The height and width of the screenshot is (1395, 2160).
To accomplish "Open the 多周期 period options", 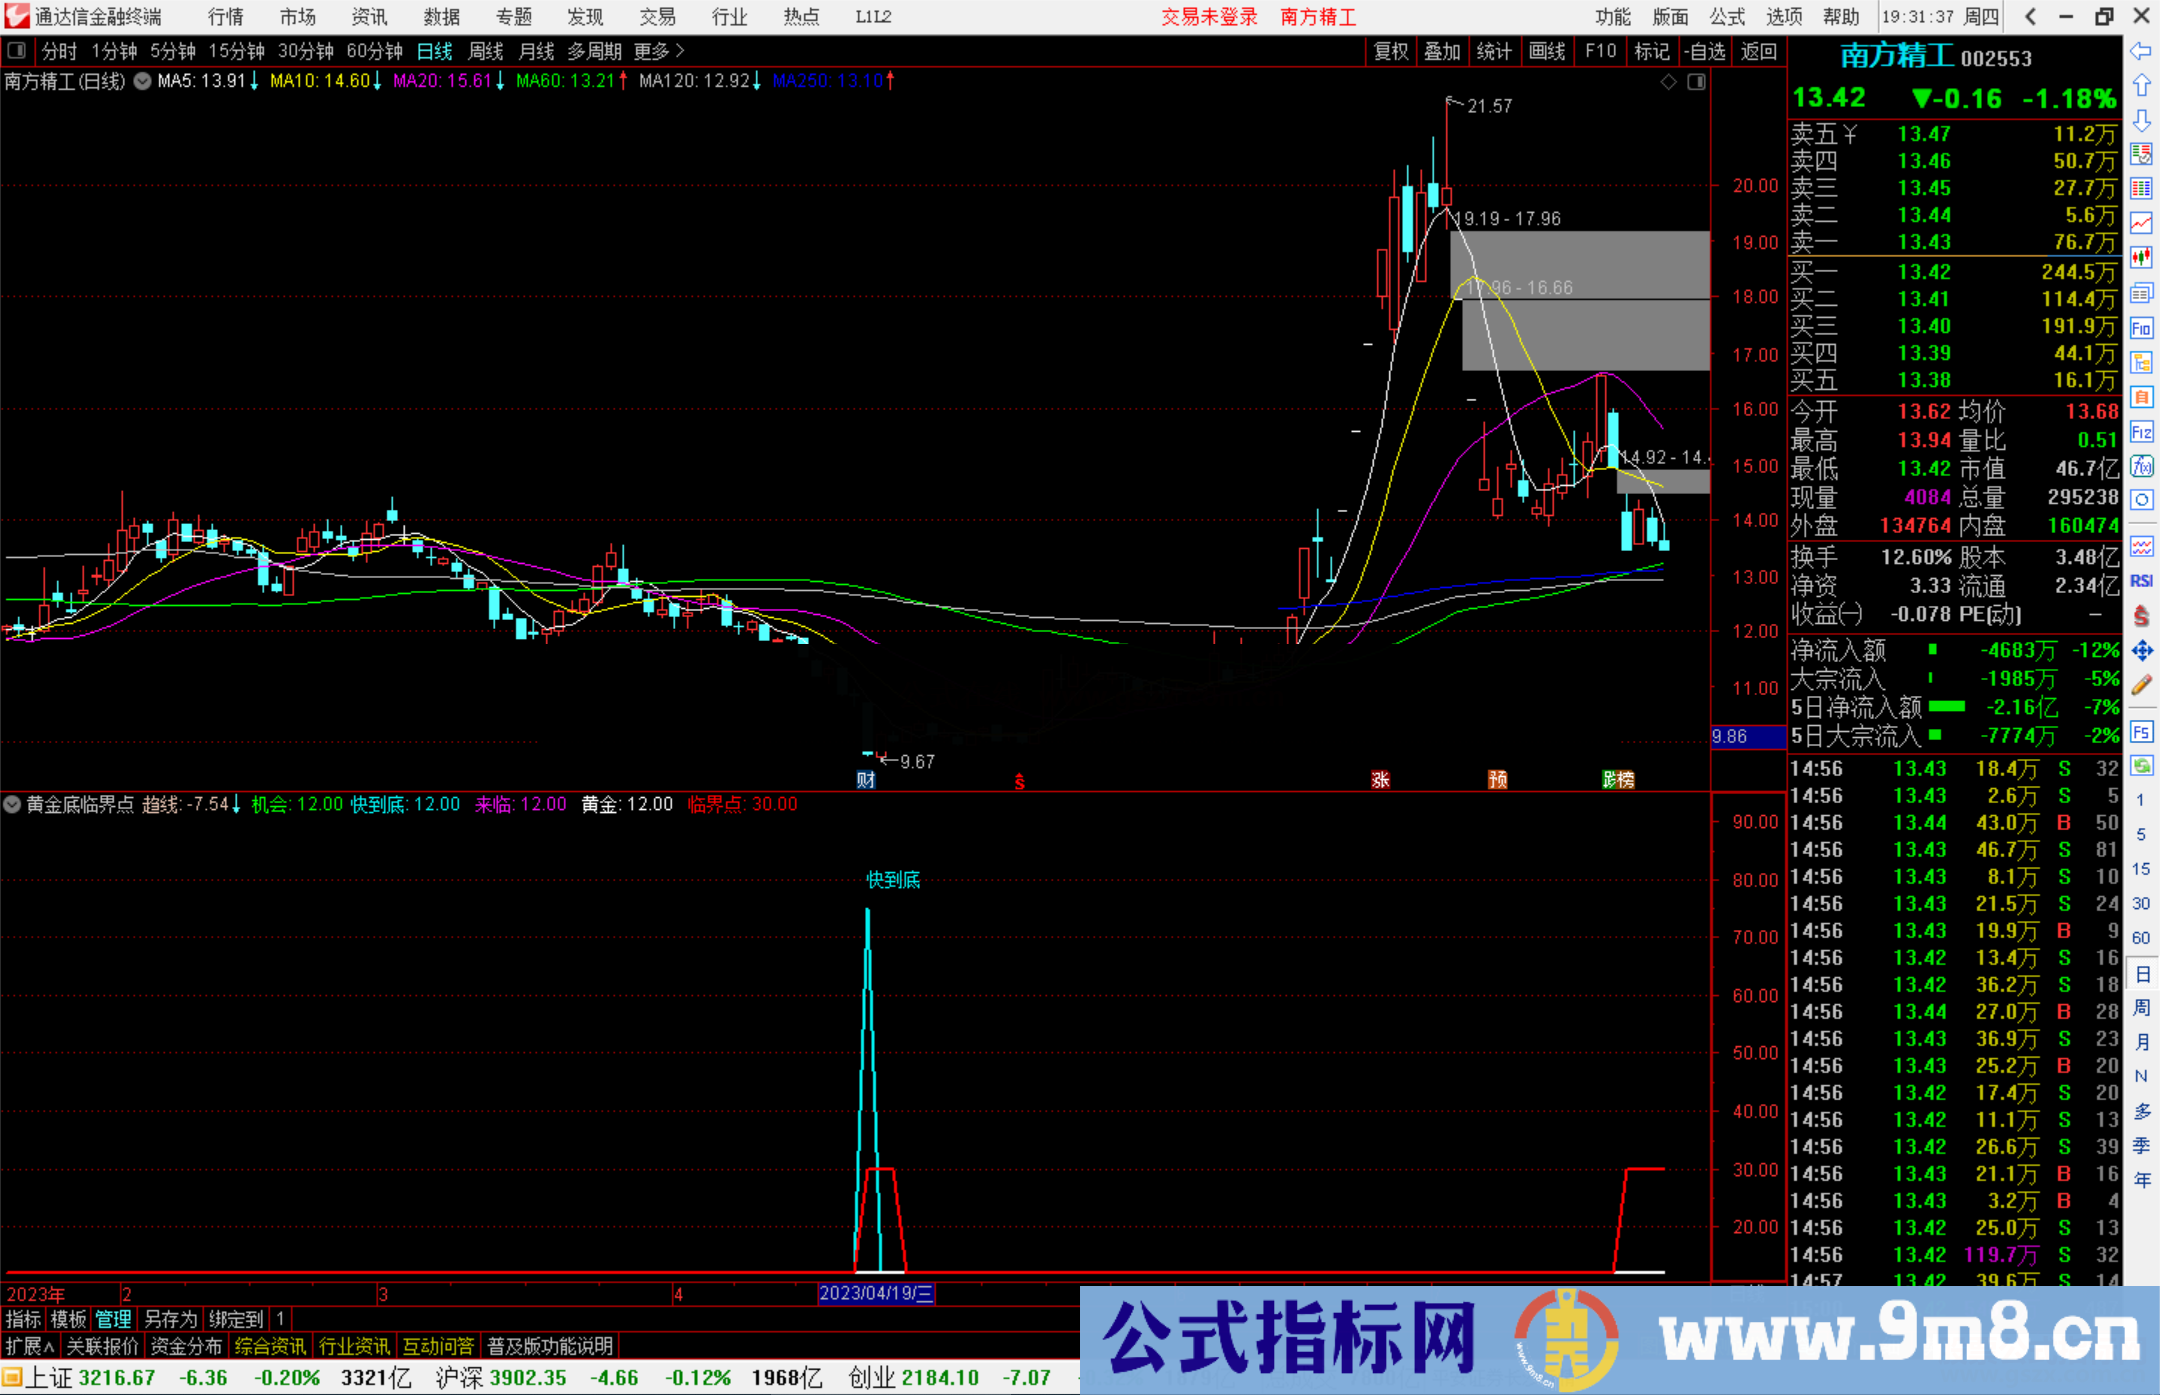I will point(594,51).
